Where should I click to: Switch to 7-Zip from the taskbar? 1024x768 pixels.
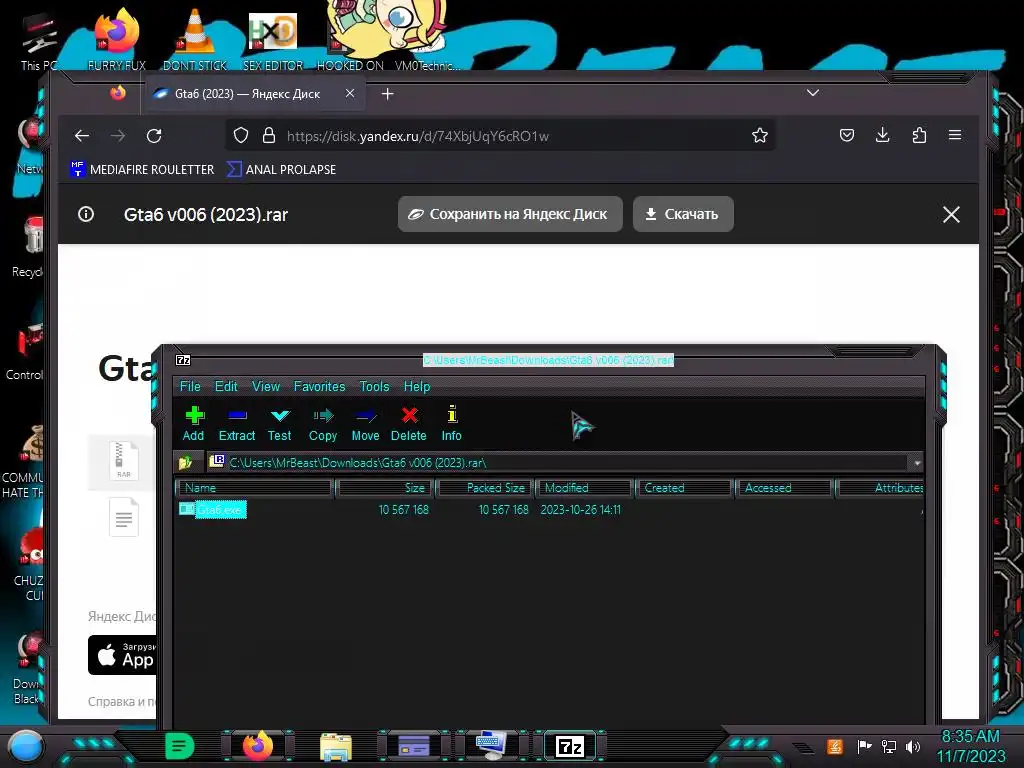569,746
